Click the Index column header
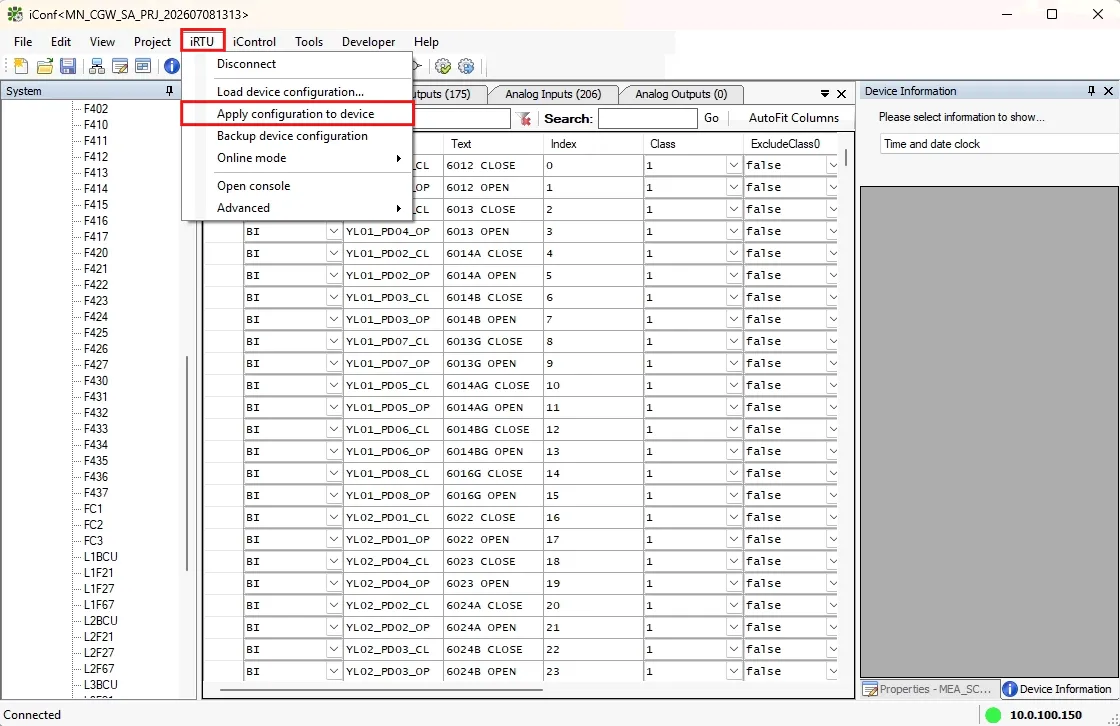 593,144
